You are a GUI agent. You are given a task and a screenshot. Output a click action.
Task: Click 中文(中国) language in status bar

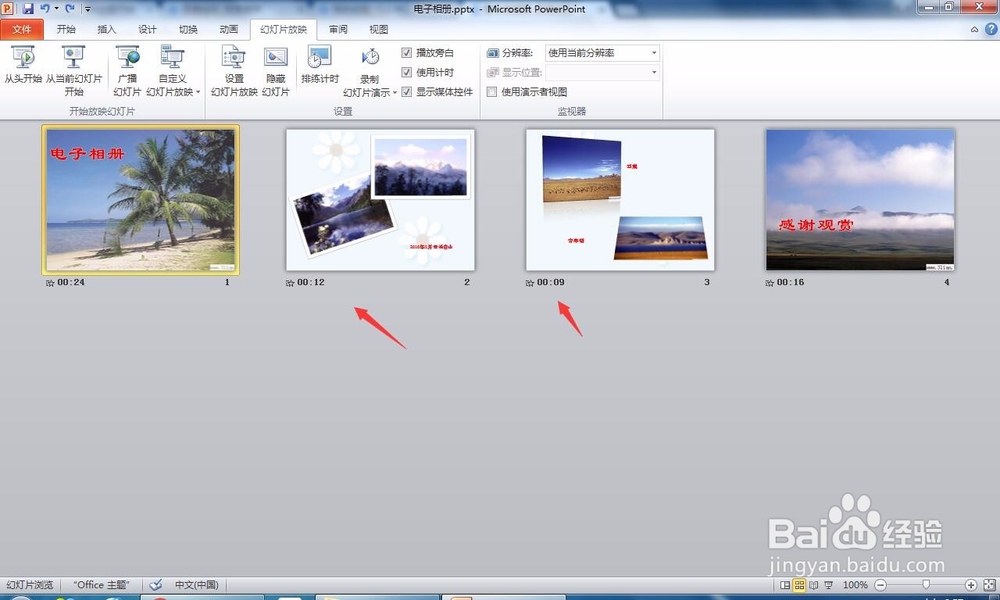(x=196, y=585)
